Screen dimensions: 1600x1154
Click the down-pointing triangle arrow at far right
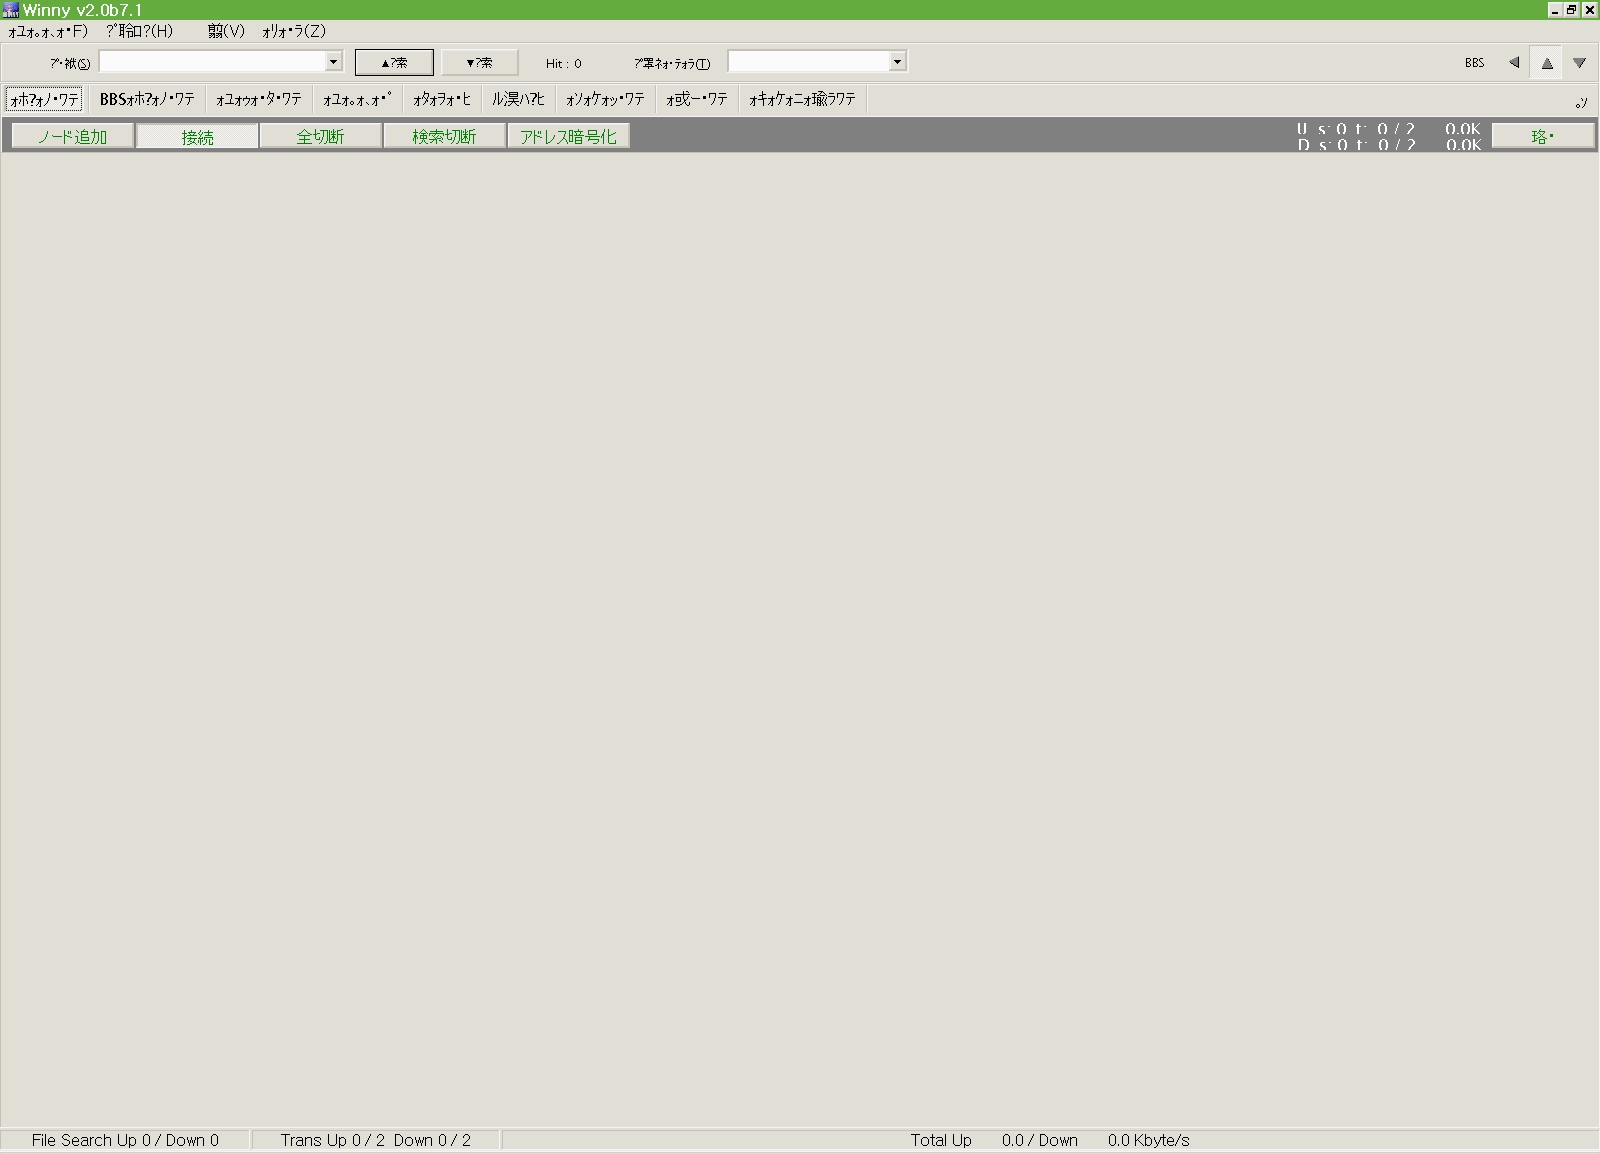pyautogui.click(x=1579, y=63)
